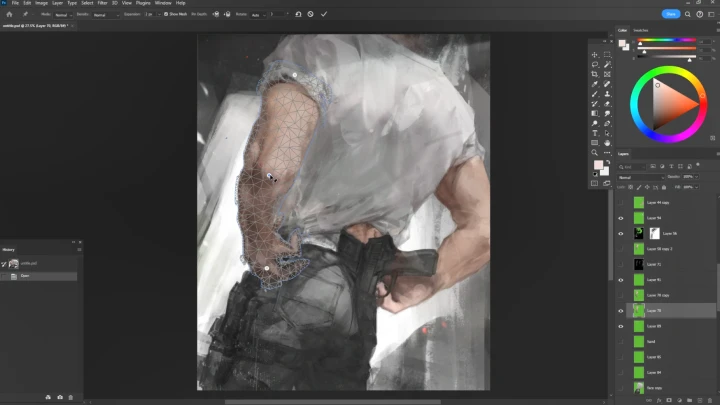720x405 pixels.
Task: Click the foreground color swatch in toolbar
Action: point(598,165)
